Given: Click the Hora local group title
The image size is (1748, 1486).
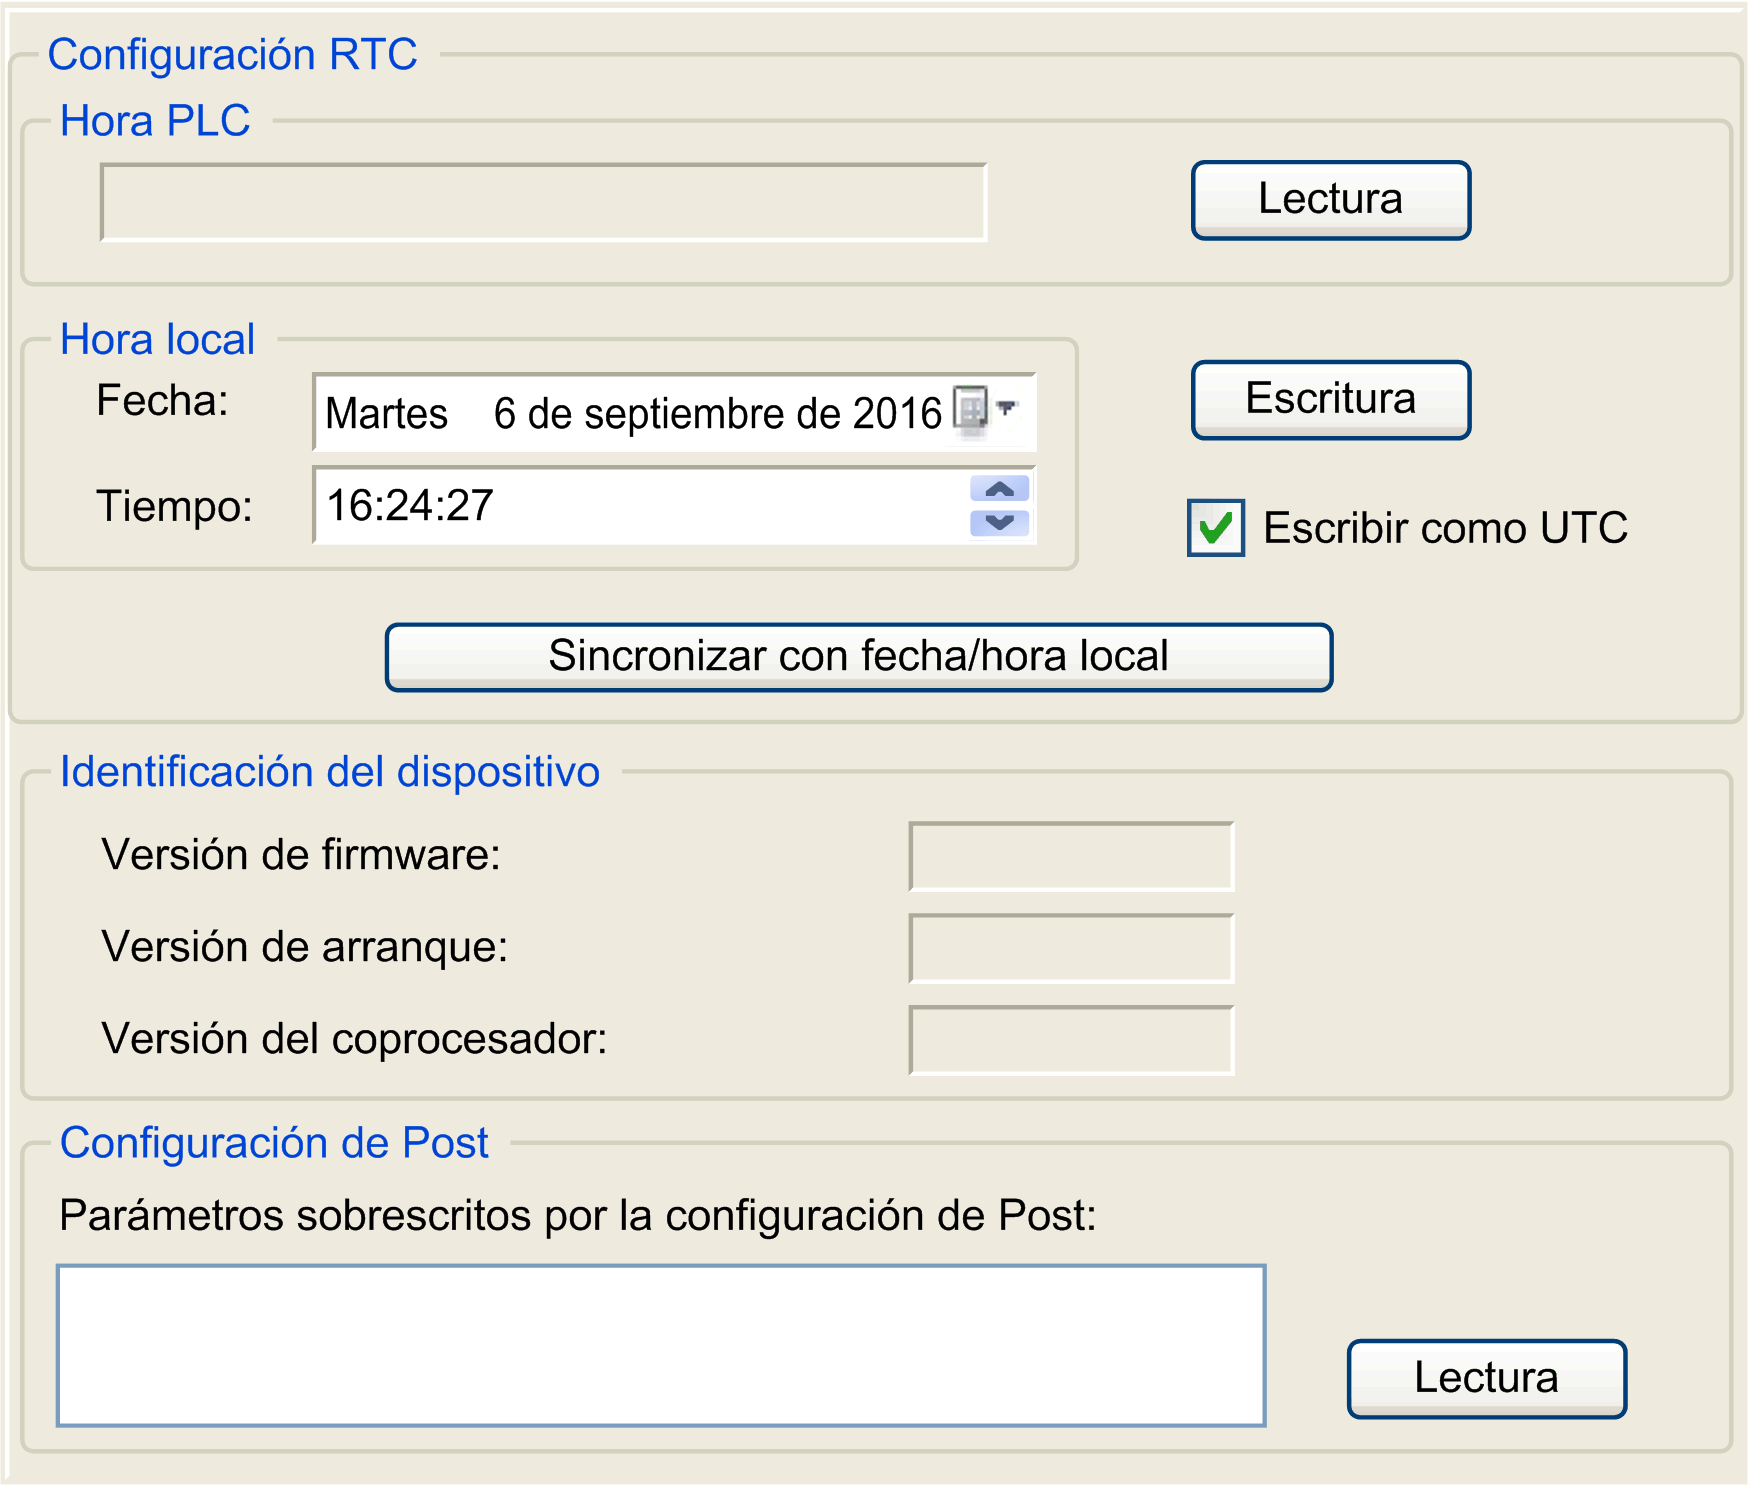Looking at the screenshot, I should click(158, 340).
